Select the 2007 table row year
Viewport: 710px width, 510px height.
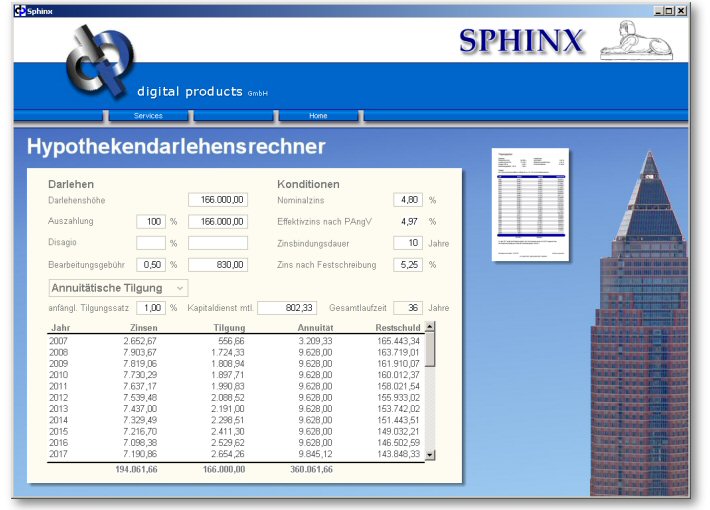(x=58, y=341)
